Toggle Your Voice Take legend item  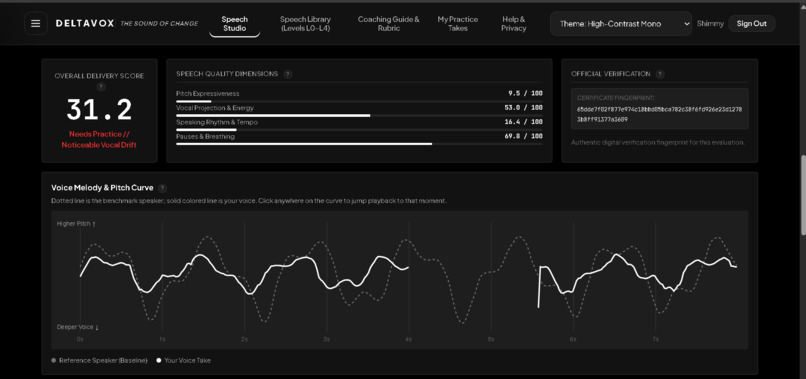pos(184,360)
